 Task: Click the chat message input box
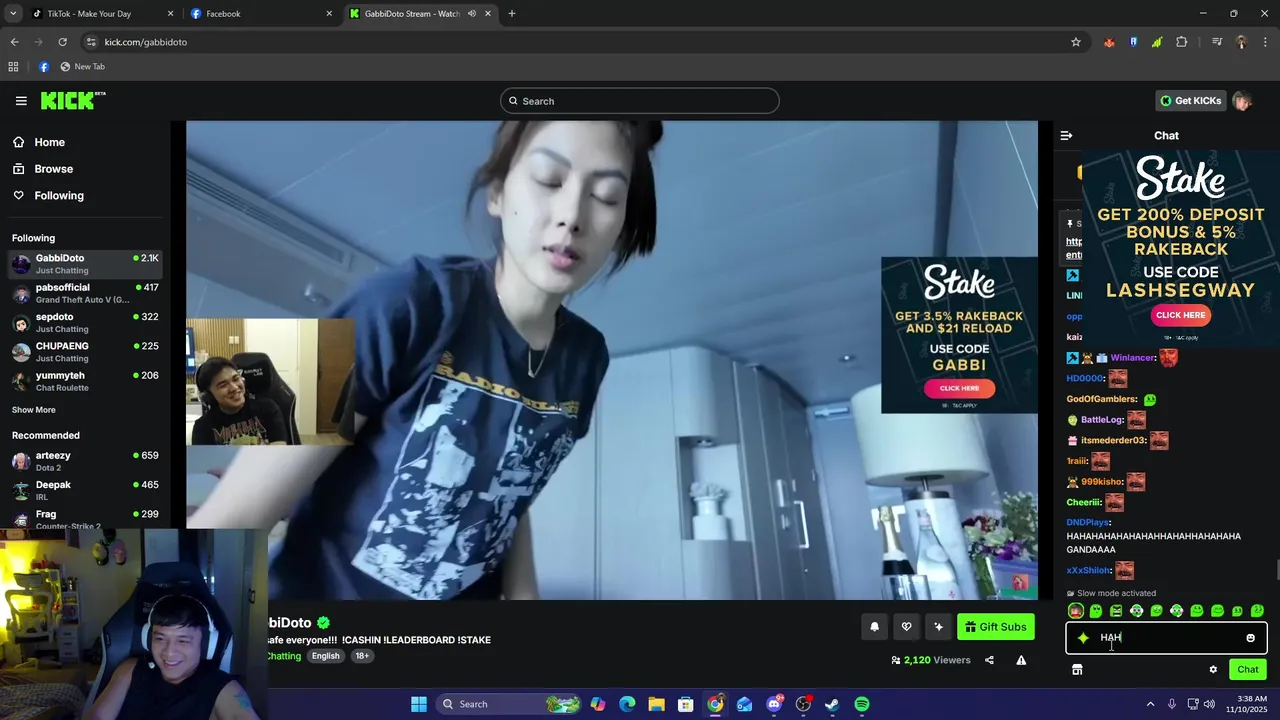(x=1166, y=638)
